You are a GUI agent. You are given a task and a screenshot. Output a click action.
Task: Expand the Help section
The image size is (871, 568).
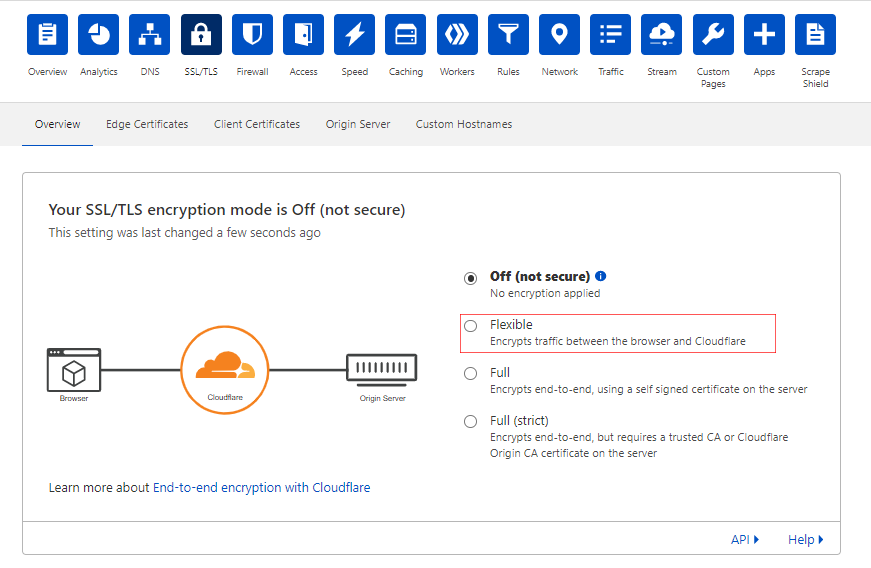805,540
